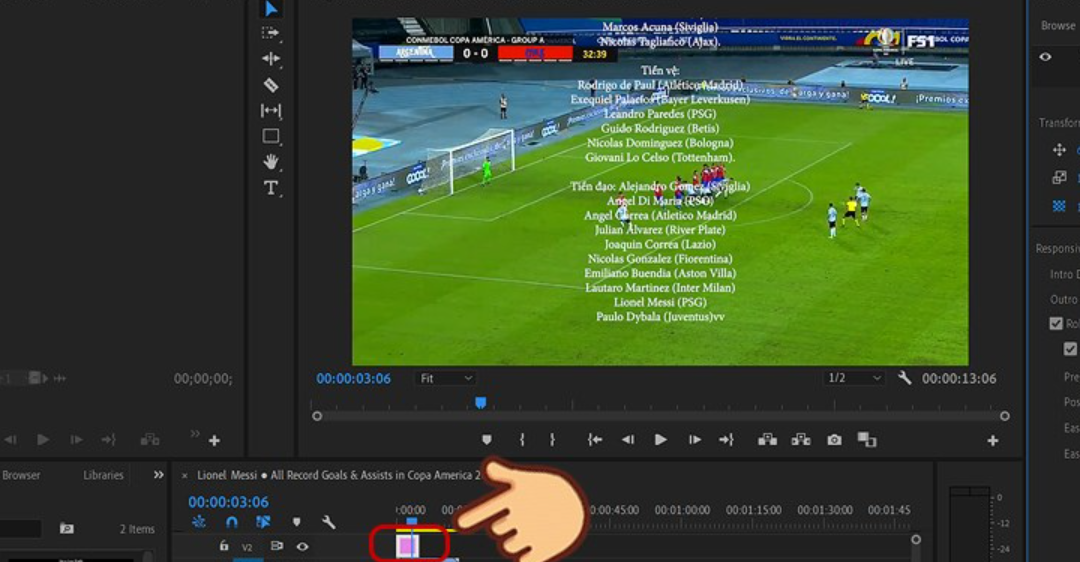The image size is (1080, 562).
Task: Click left handle of Program Monitor zoom scrollbar
Action: (317, 416)
